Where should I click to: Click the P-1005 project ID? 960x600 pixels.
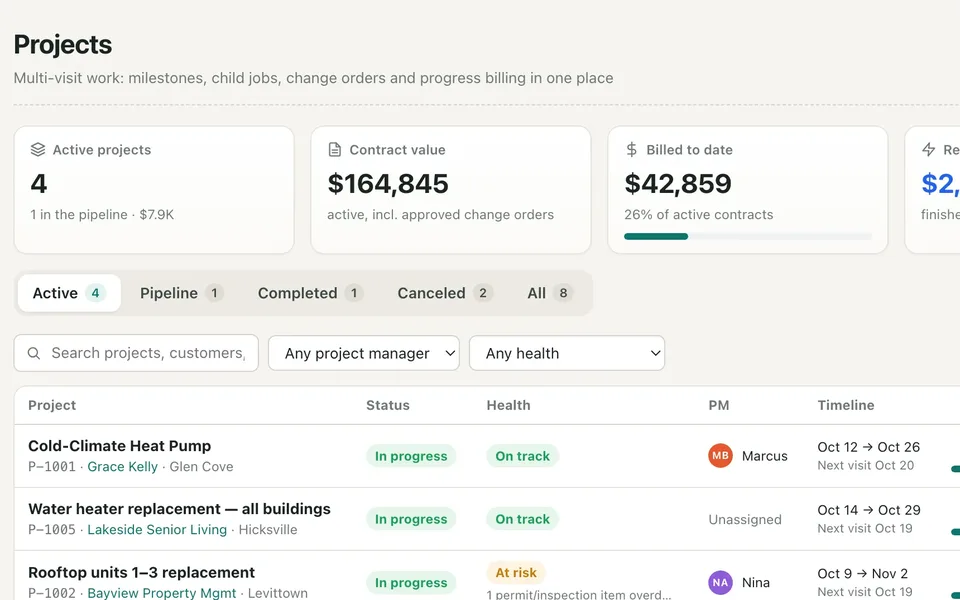52,530
